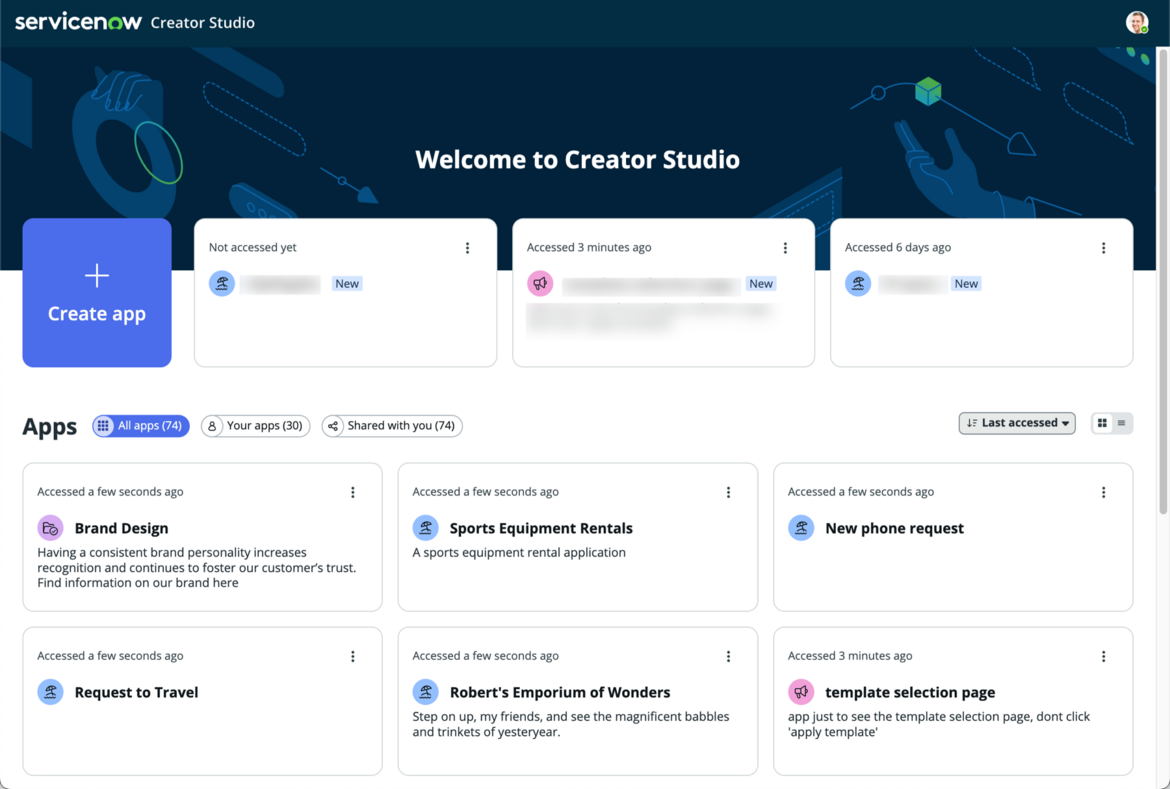Select the All apps (74) filter
This screenshot has height=789, width=1170.
coord(141,425)
